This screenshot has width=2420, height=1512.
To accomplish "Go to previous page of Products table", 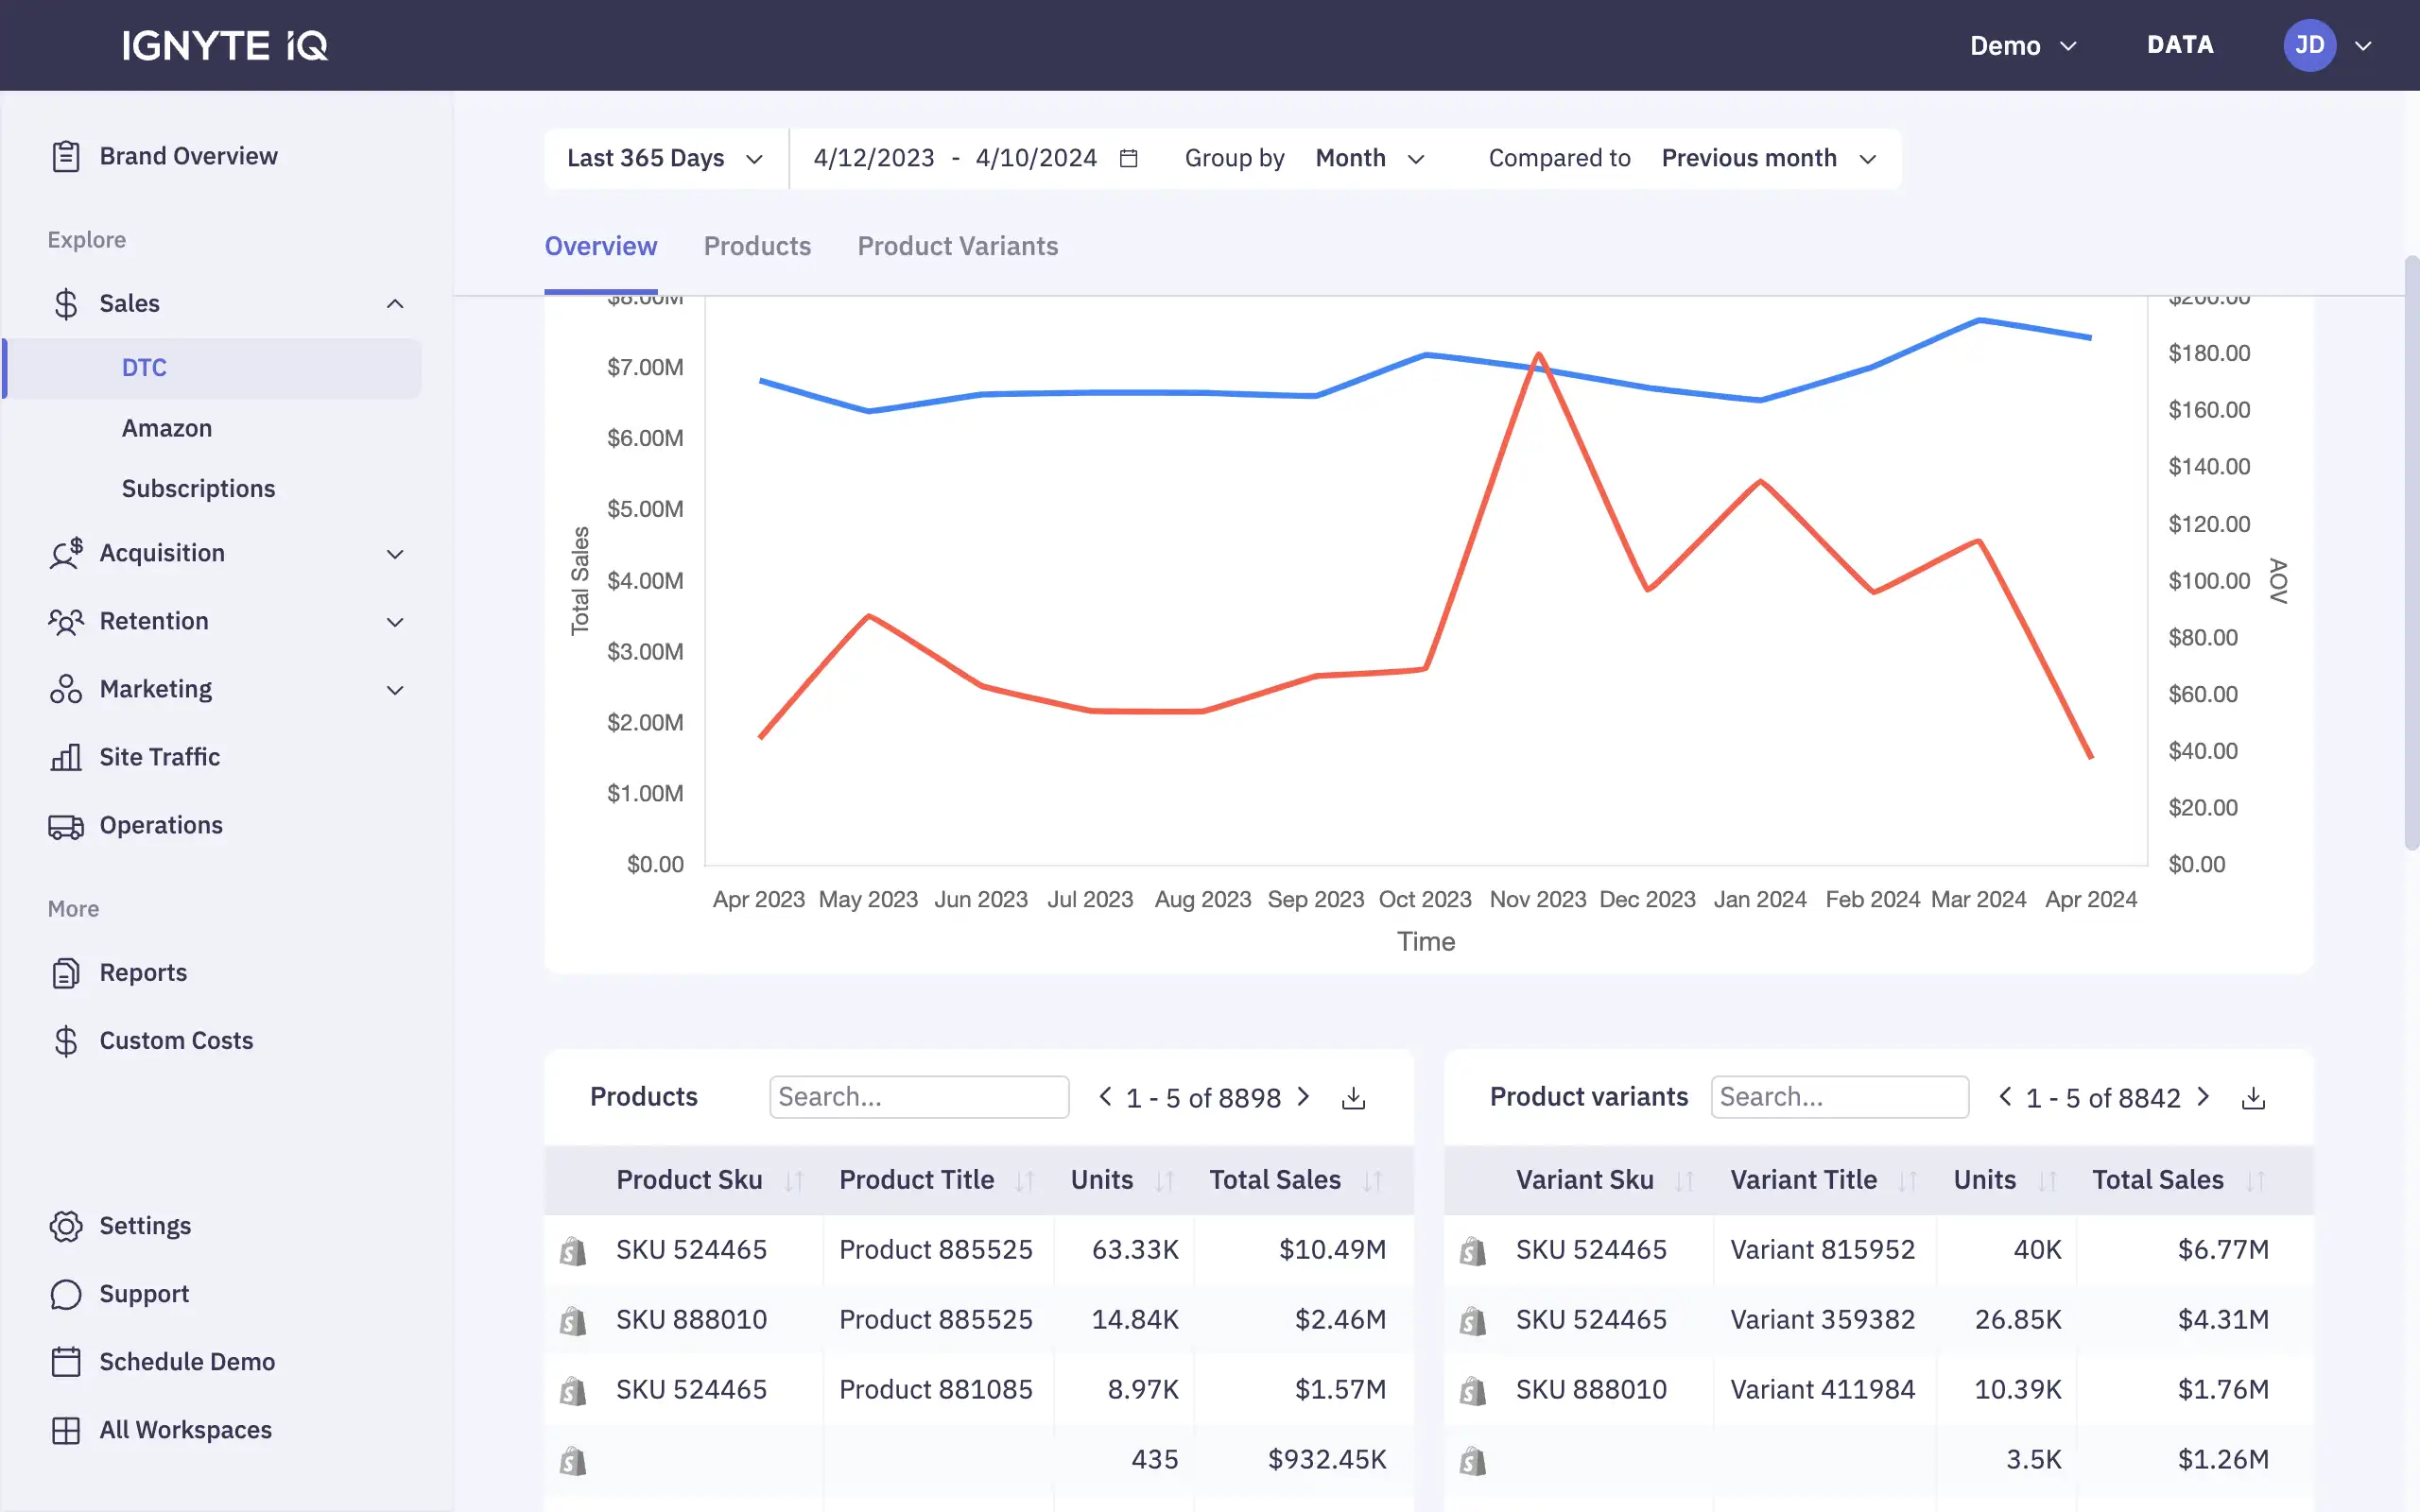I will pyautogui.click(x=1105, y=1097).
